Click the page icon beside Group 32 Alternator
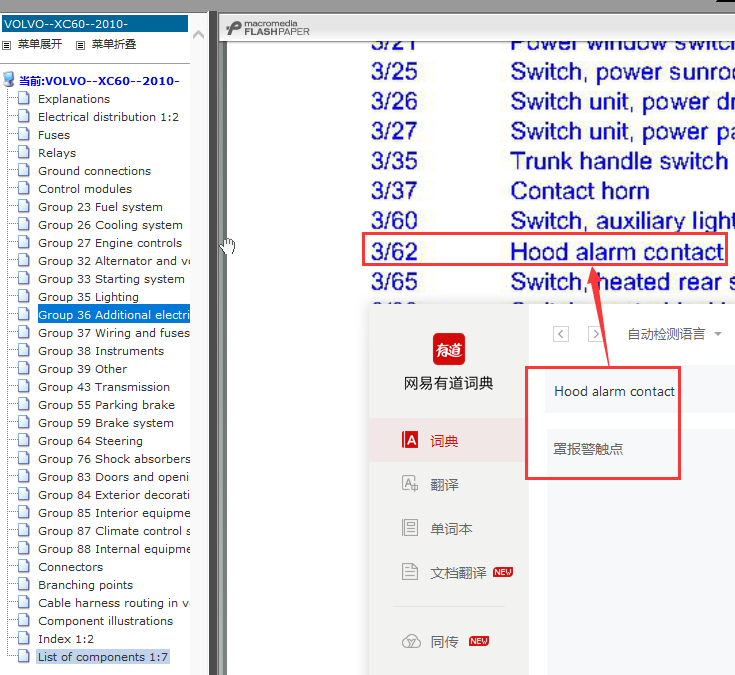735x675 pixels. (x=23, y=260)
